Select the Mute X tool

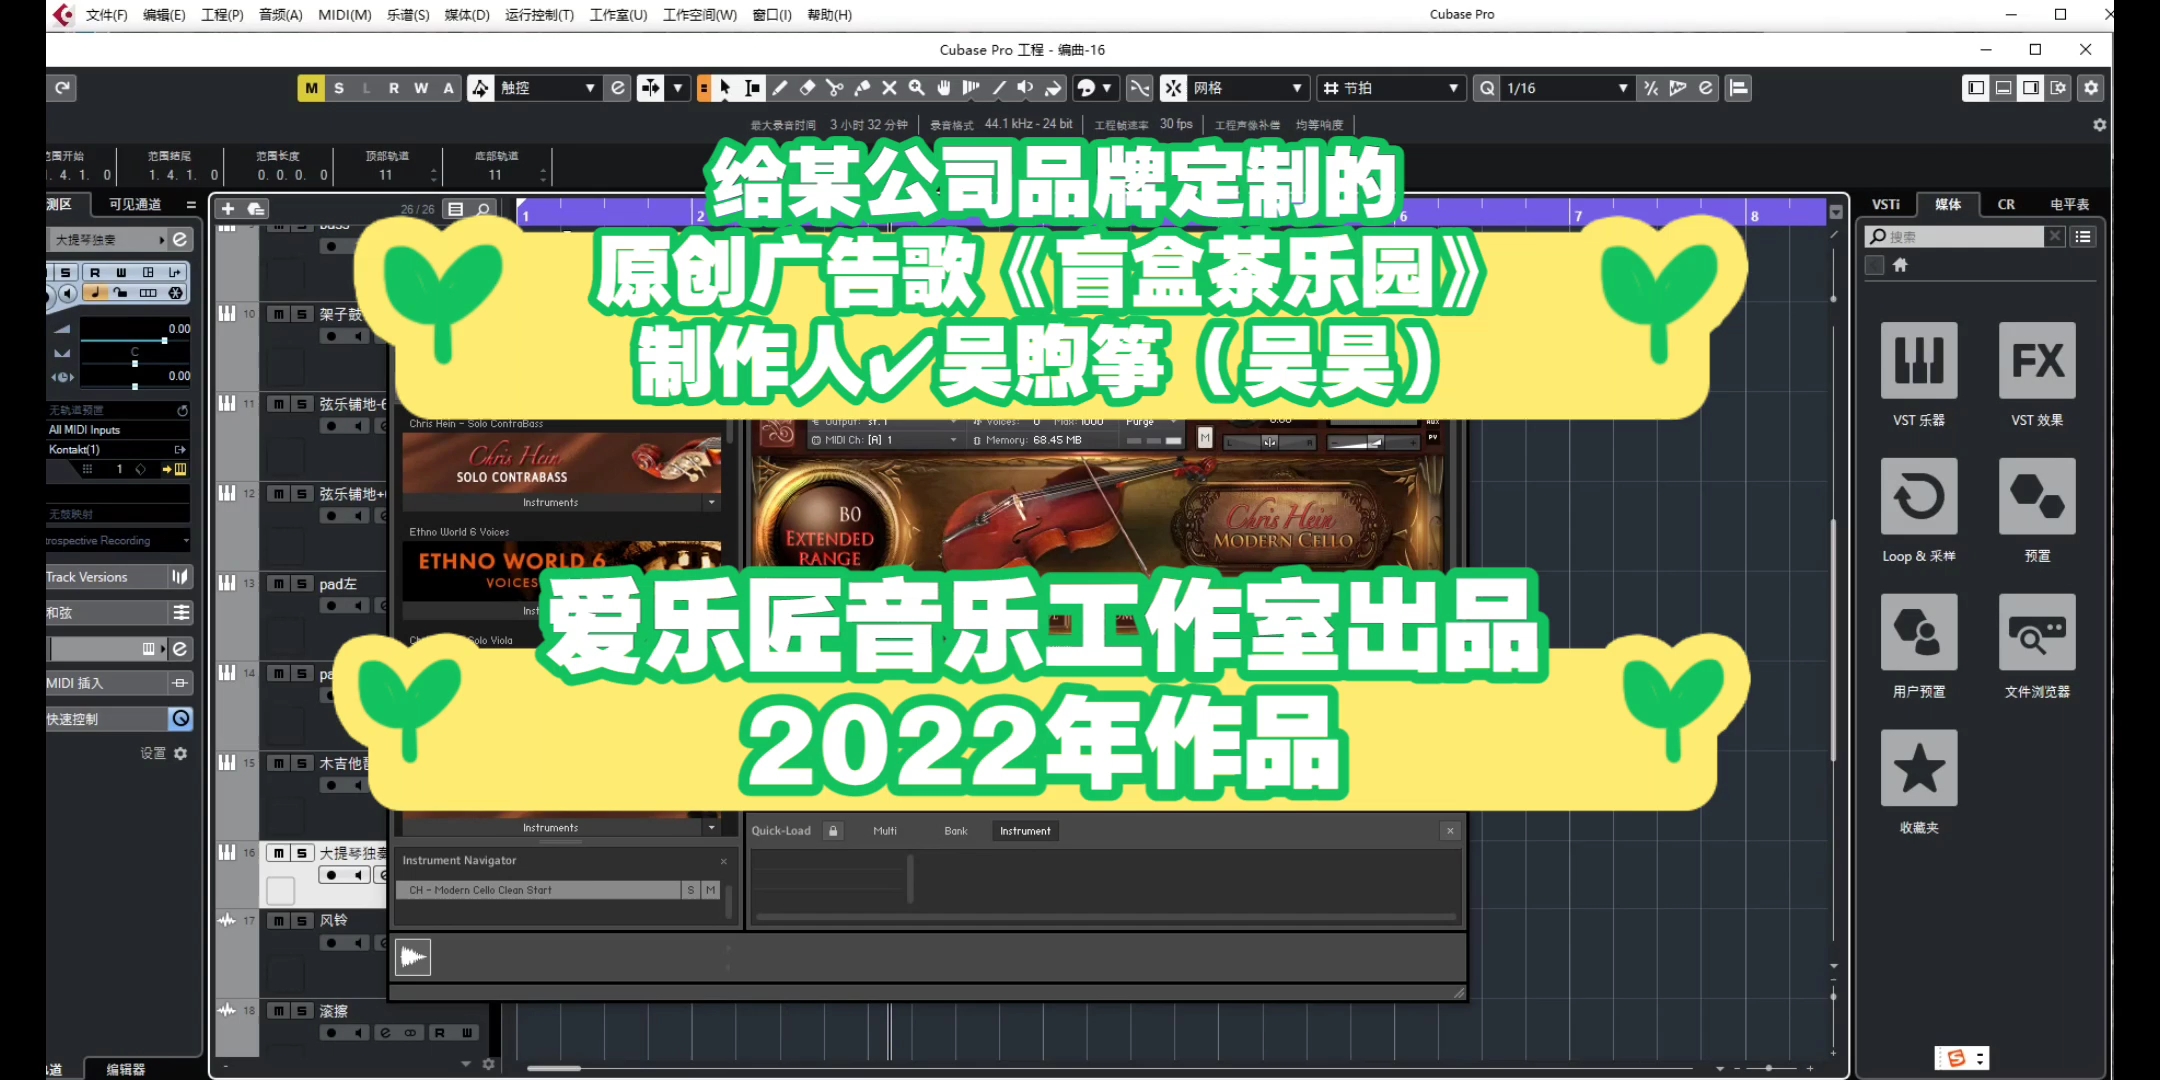[x=889, y=88]
